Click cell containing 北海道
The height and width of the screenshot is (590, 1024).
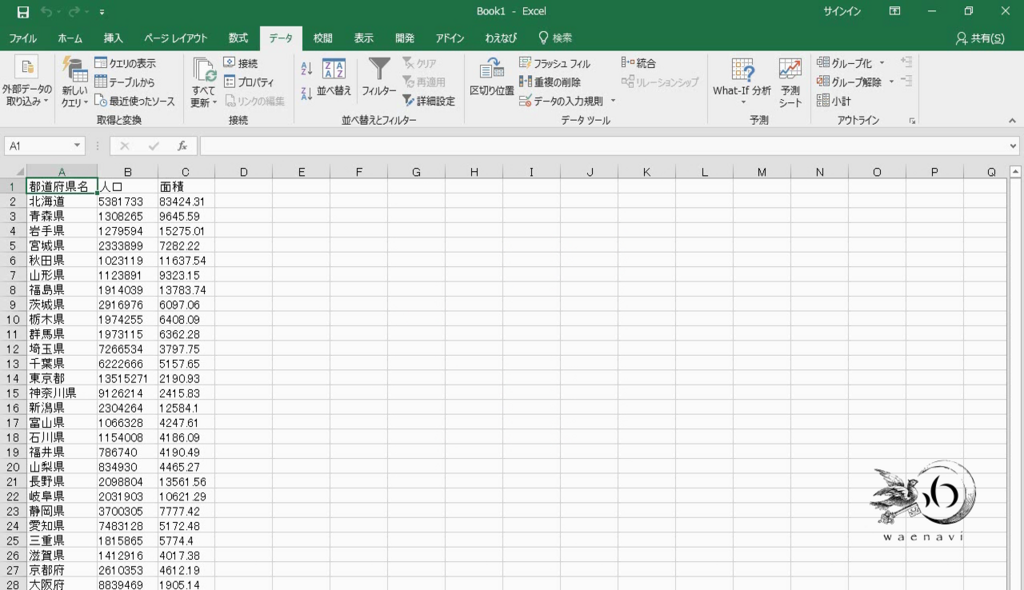[x=61, y=201]
